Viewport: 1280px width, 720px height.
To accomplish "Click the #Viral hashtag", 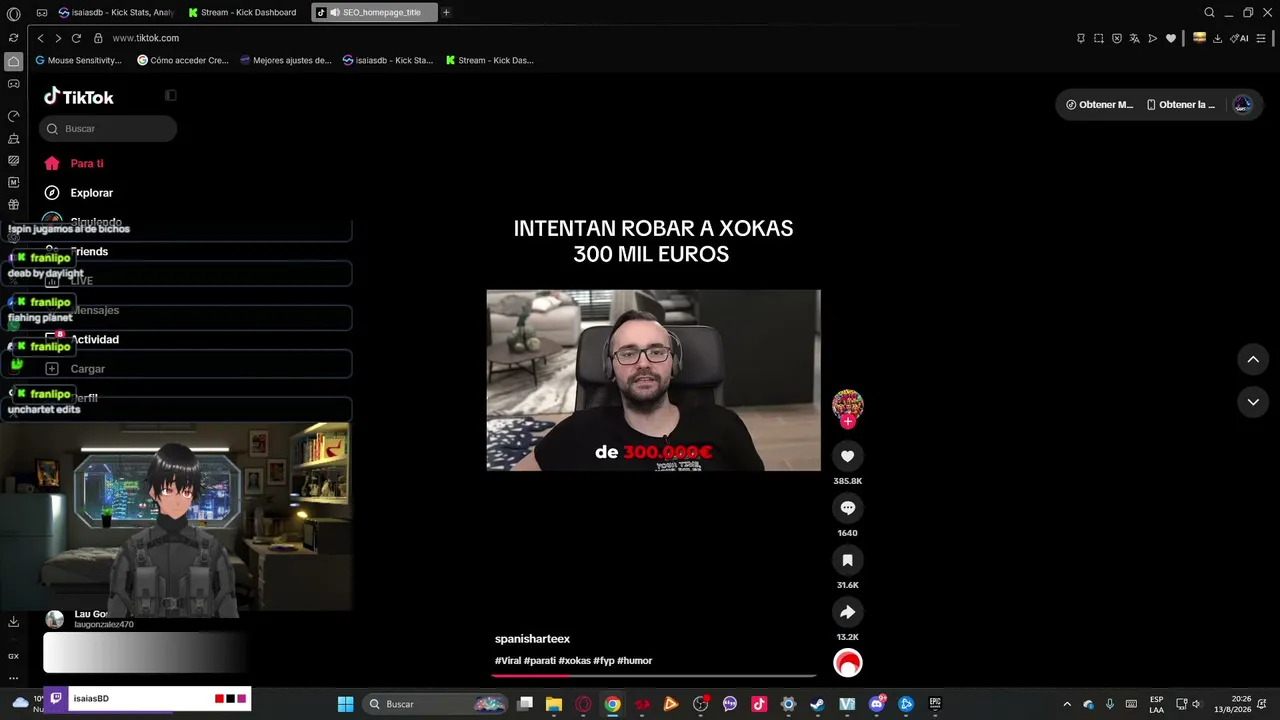I will [508, 661].
